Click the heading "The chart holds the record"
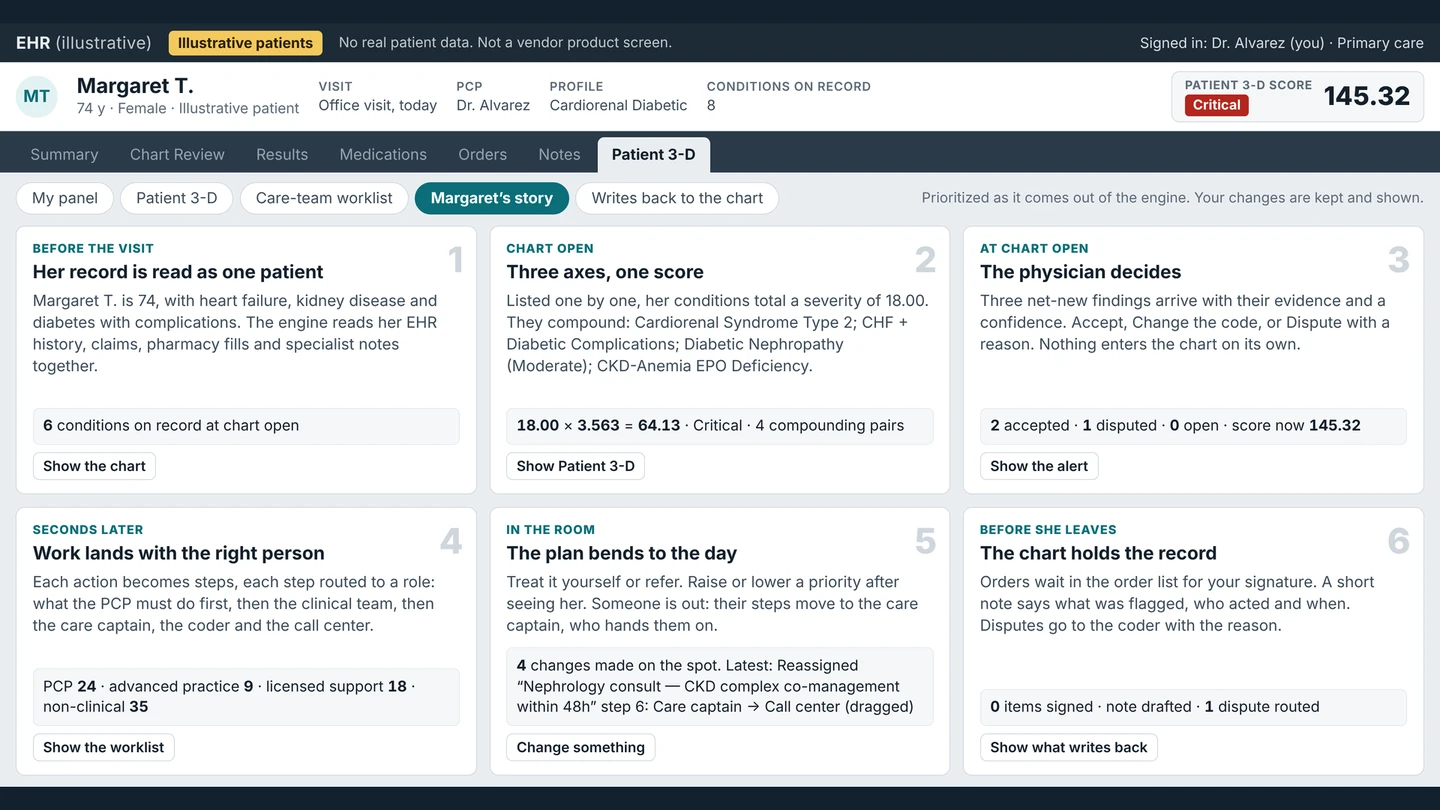The width and height of the screenshot is (1440, 810). (1098, 553)
